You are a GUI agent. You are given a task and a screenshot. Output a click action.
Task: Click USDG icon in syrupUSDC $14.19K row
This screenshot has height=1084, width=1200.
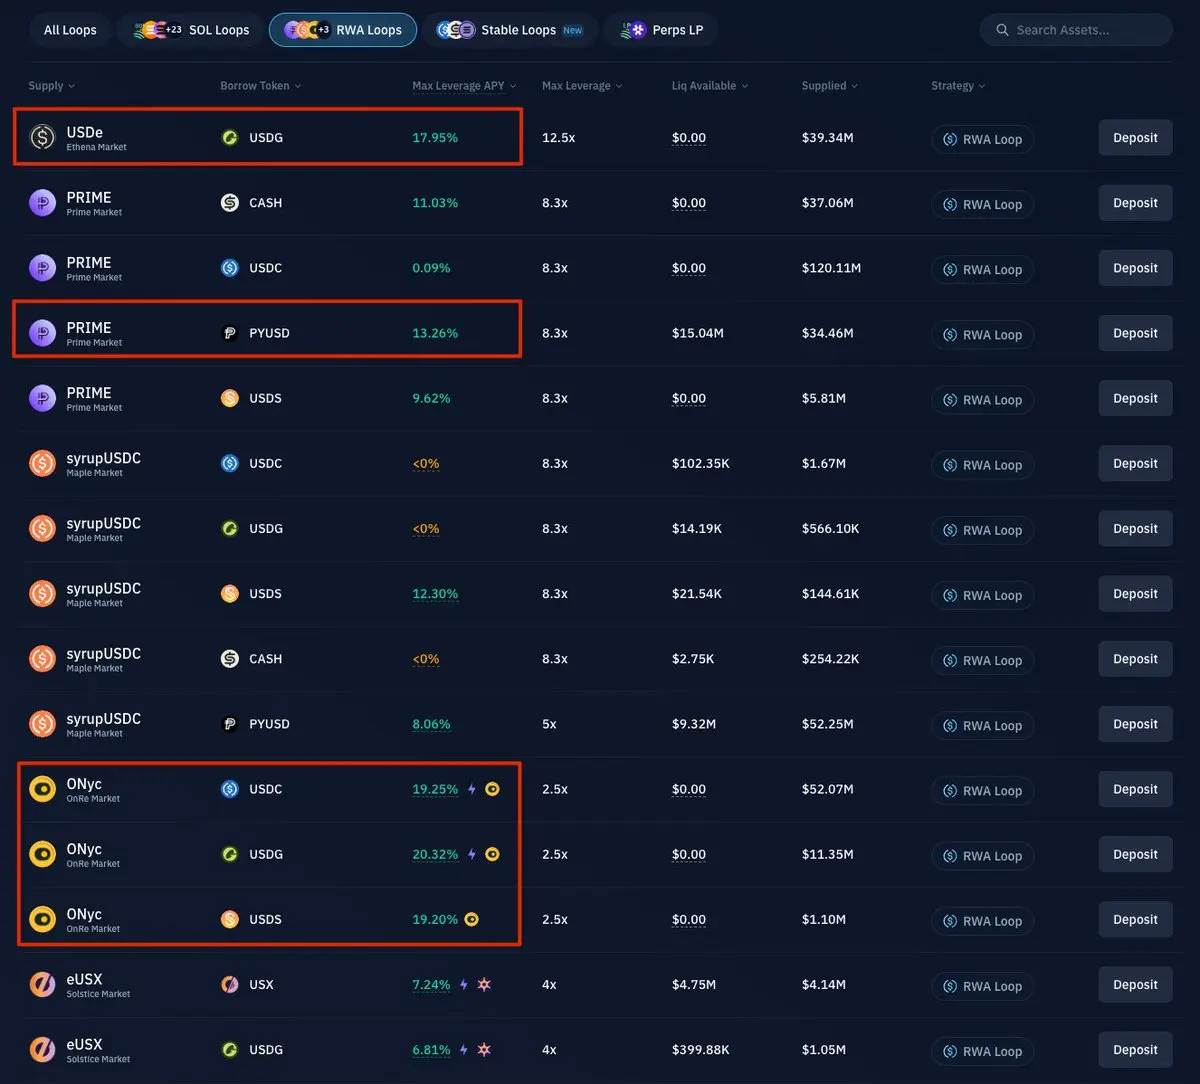pos(230,528)
